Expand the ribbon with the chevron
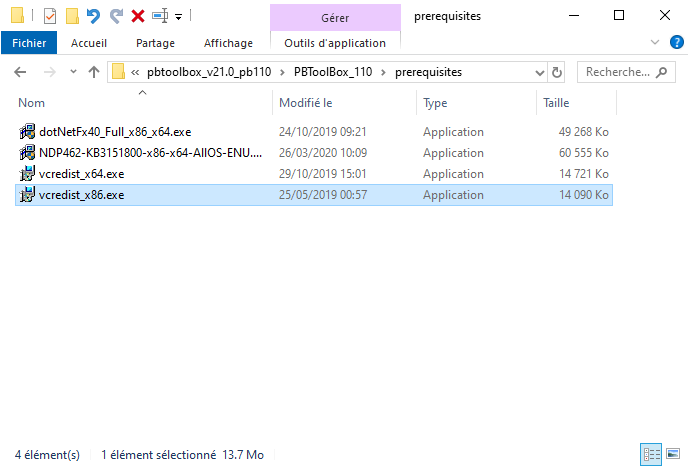The width and height of the screenshot is (689, 467). 655,43
